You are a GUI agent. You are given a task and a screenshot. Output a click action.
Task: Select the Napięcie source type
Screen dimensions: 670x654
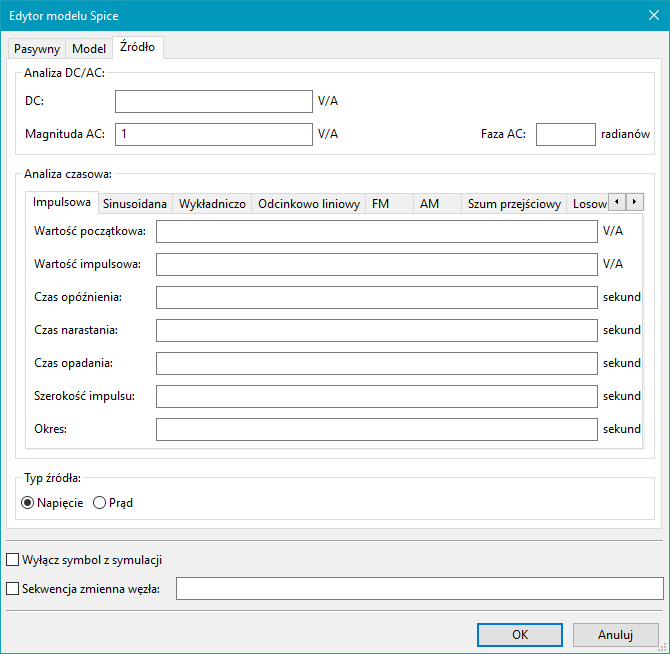[x=28, y=503]
